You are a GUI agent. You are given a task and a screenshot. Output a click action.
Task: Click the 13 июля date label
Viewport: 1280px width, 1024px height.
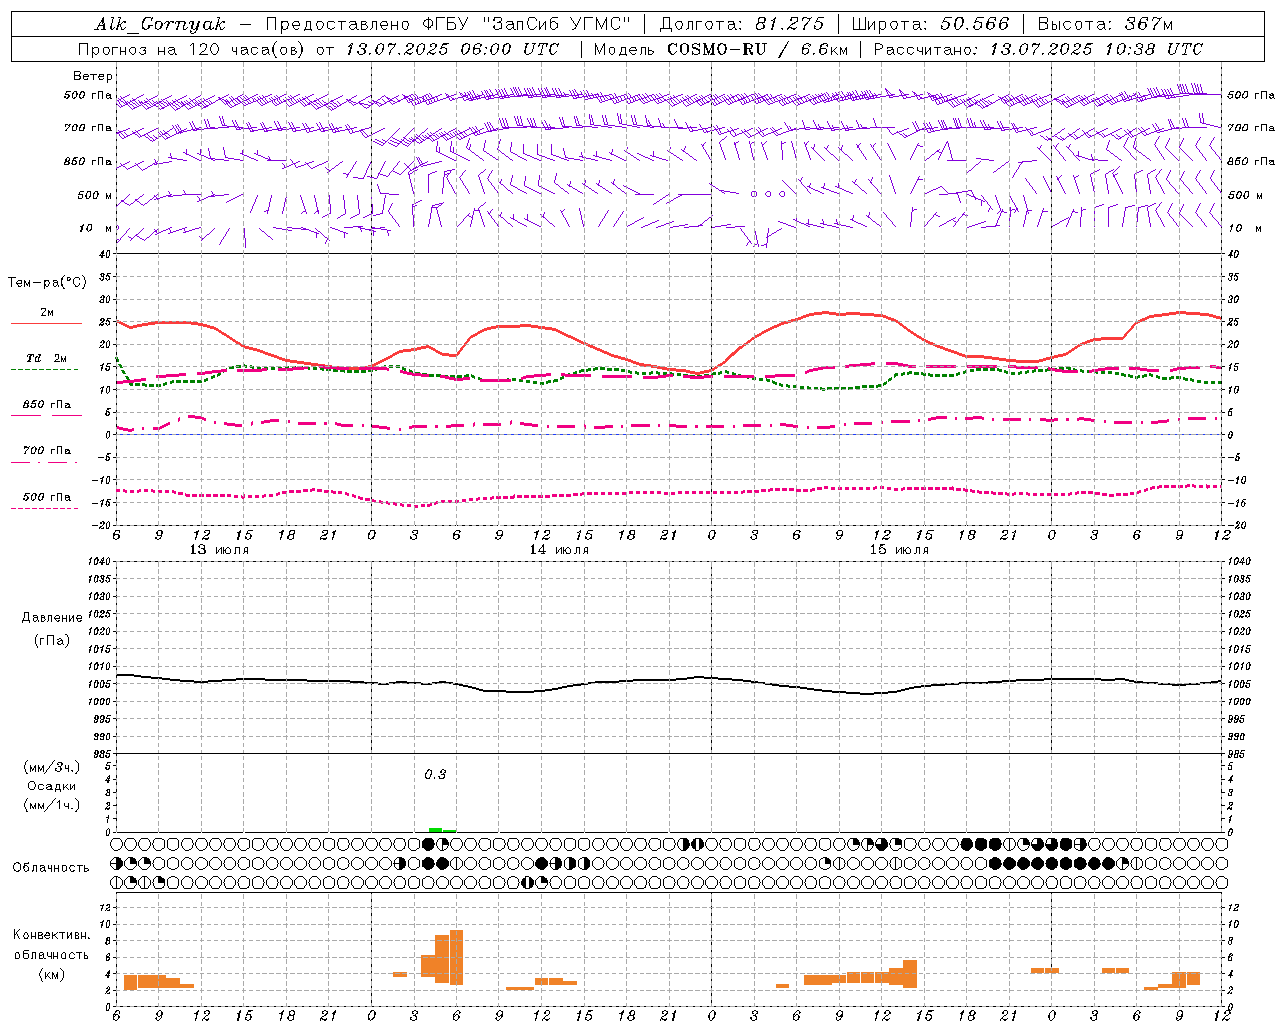coord(220,550)
